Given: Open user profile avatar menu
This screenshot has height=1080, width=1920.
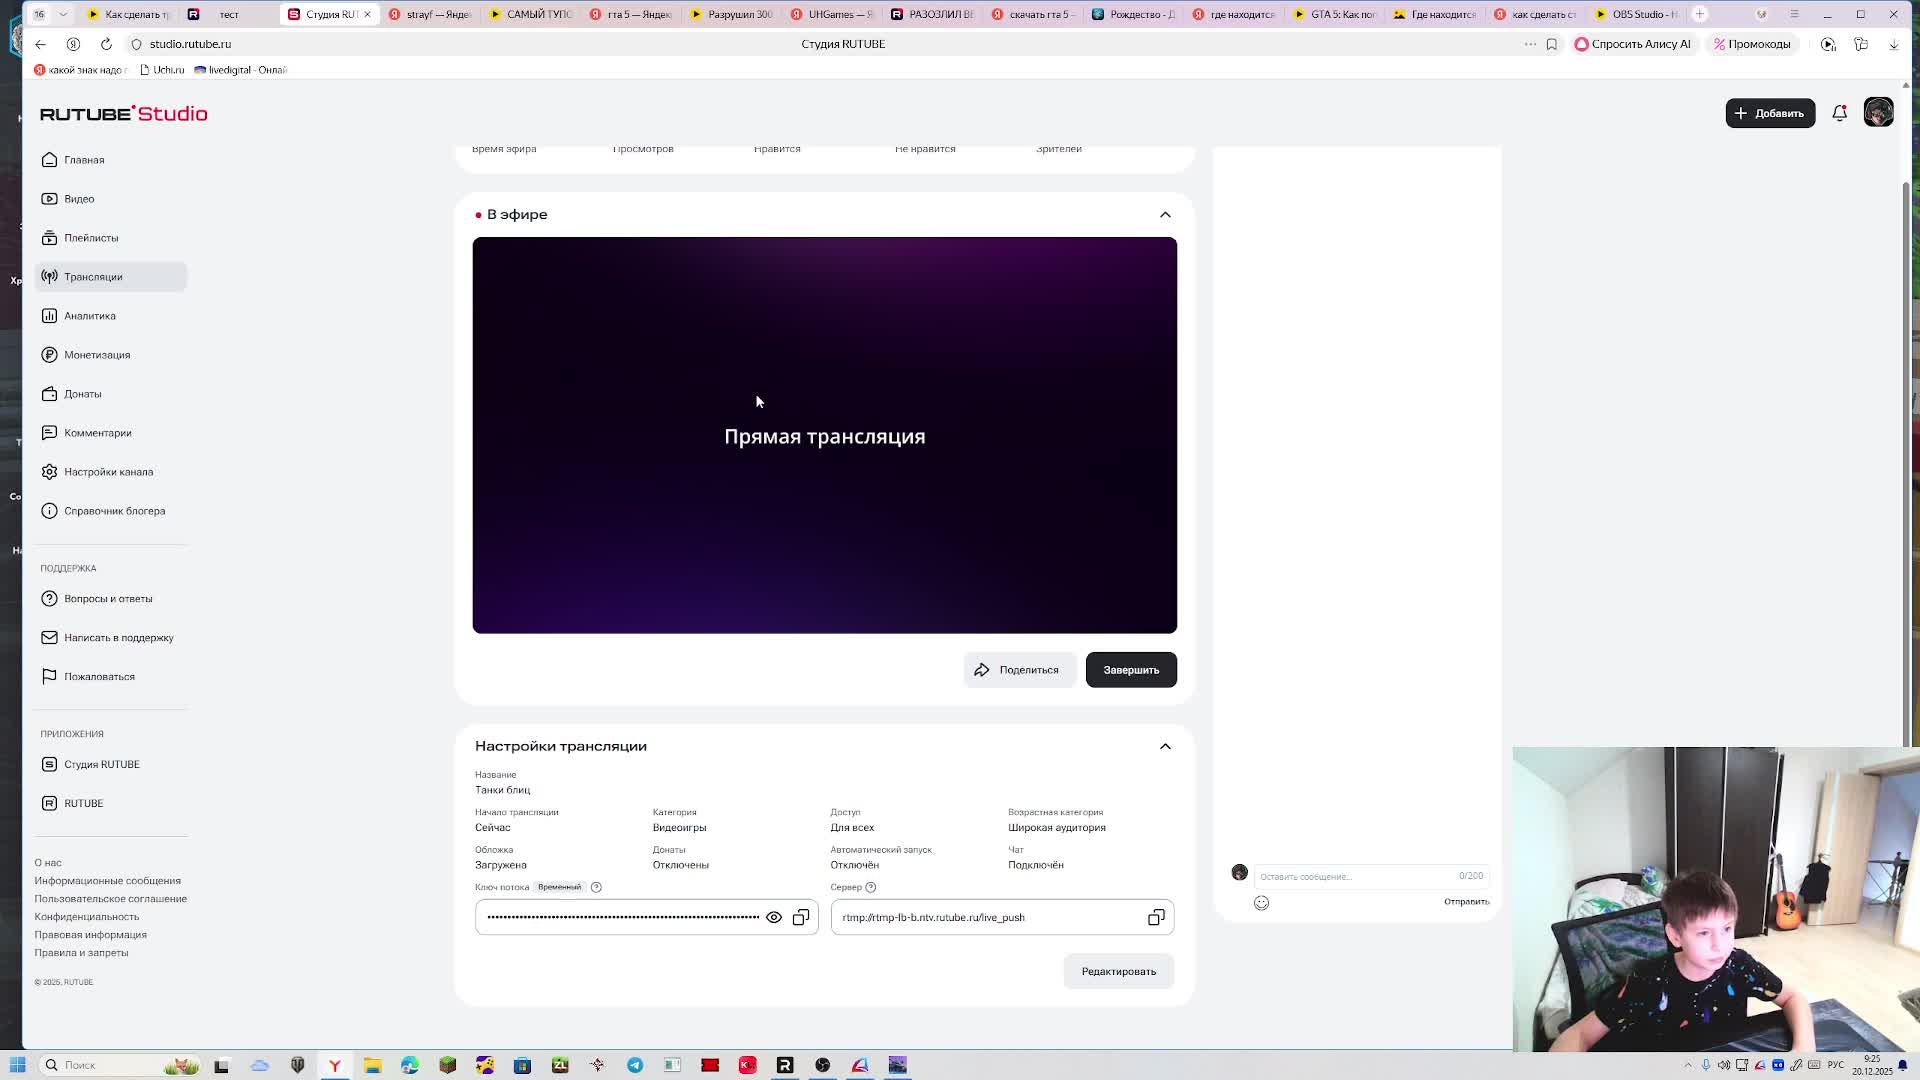Looking at the screenshot, I should click(x=1878, y=113).
